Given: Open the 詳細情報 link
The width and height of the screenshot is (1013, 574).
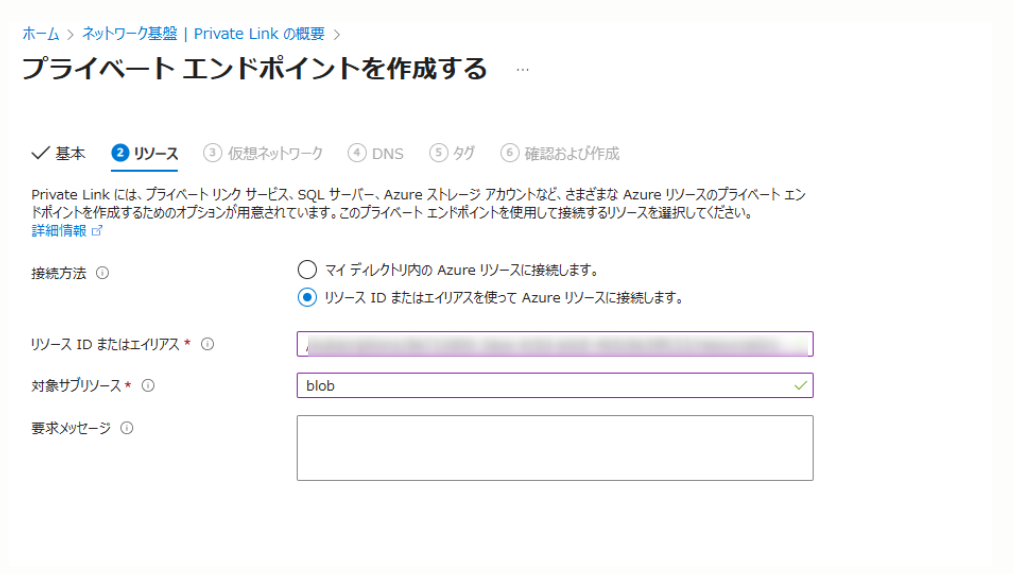Looking at the screenshot, I should click(x=59, y=231).
